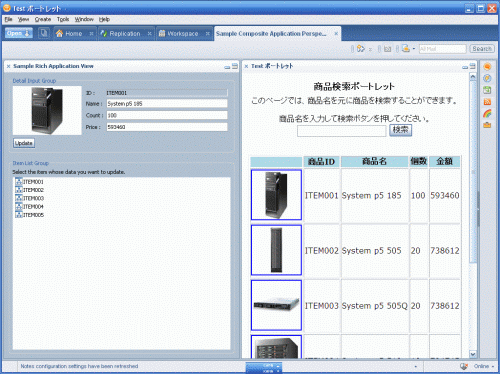Open the orange toolbox sidebar icon
Image resolution: width=500 pixels, height=374 pixels.
(487, 125)
